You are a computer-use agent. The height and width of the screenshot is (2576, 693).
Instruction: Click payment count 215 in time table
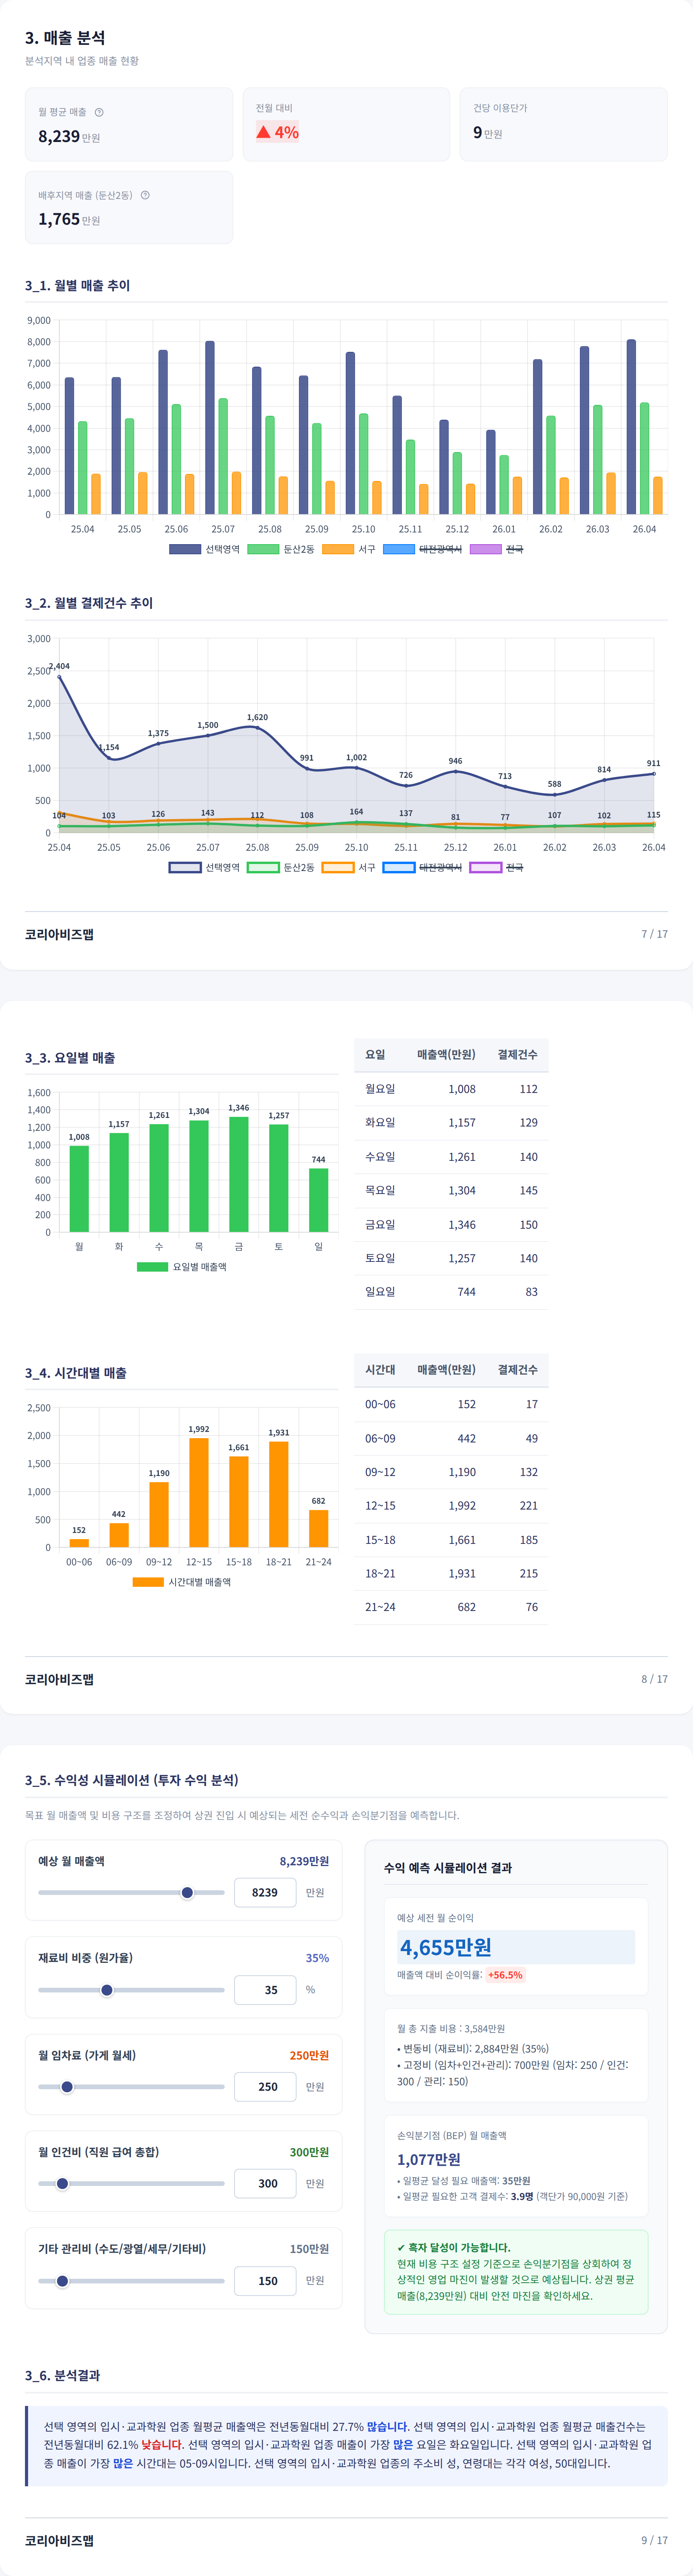click(529, 1573)
